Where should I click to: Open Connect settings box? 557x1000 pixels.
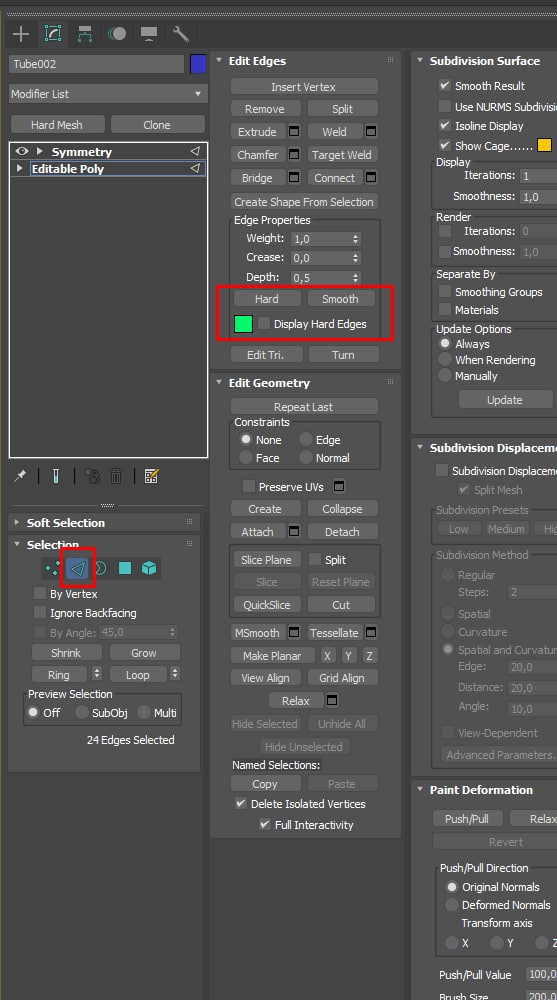371,177
